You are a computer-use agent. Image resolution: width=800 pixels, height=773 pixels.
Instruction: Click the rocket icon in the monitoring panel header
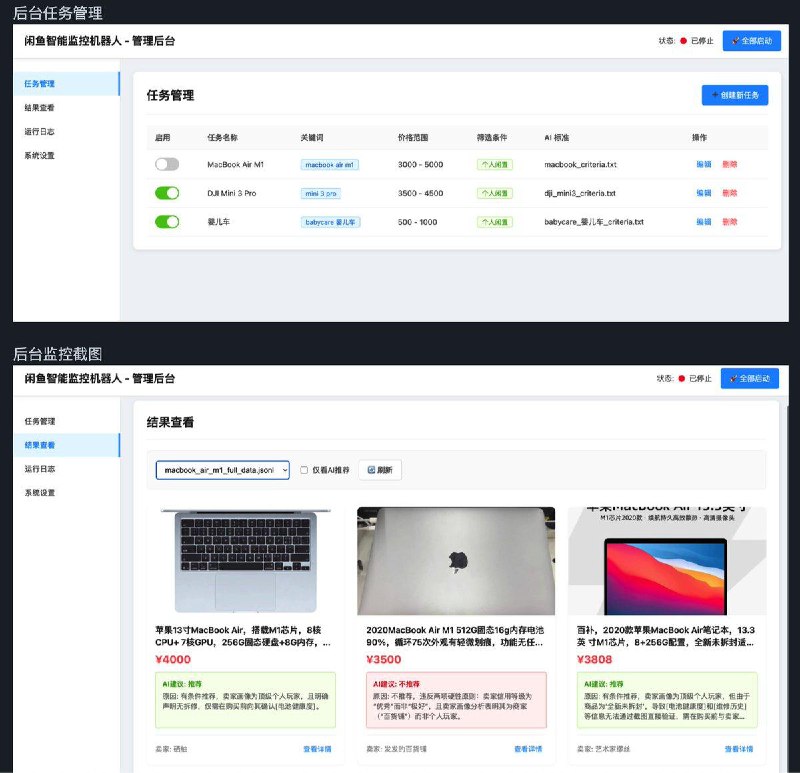point(735,379)
